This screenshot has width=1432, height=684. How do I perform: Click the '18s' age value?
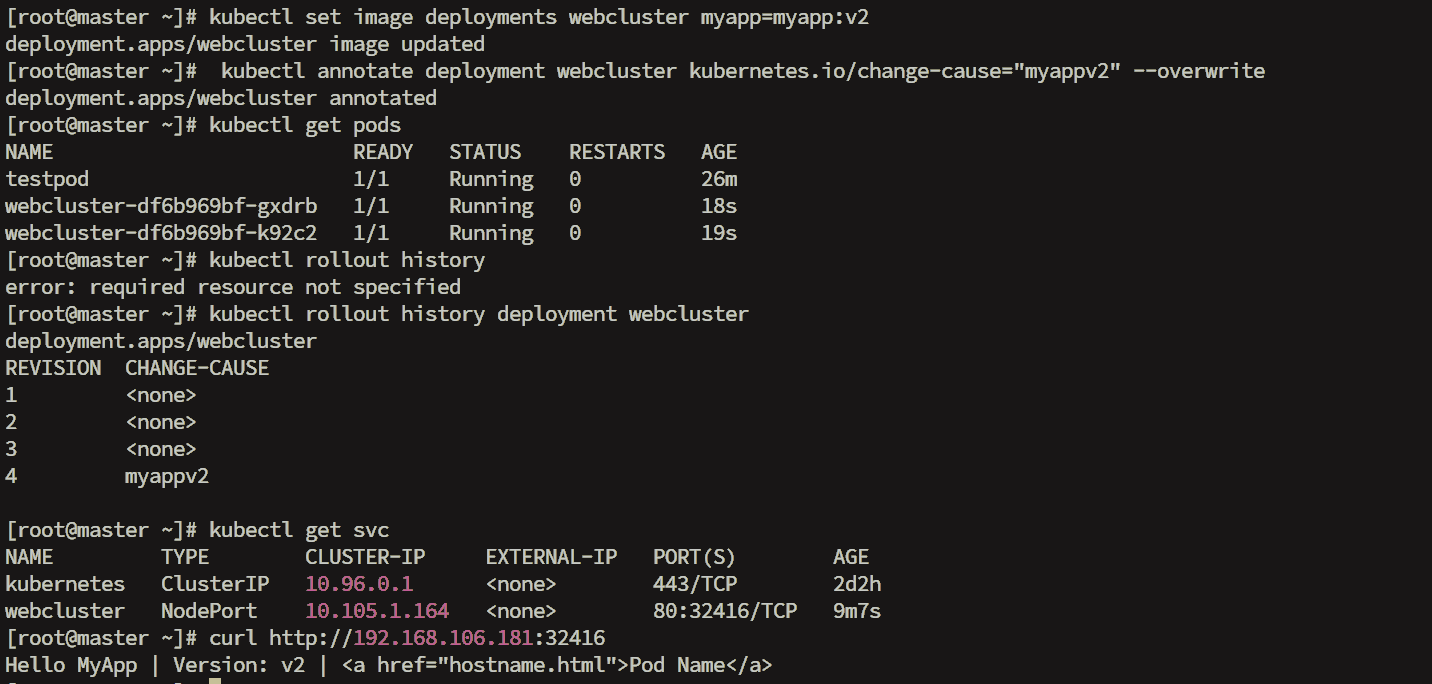click(x=720, y=206)
